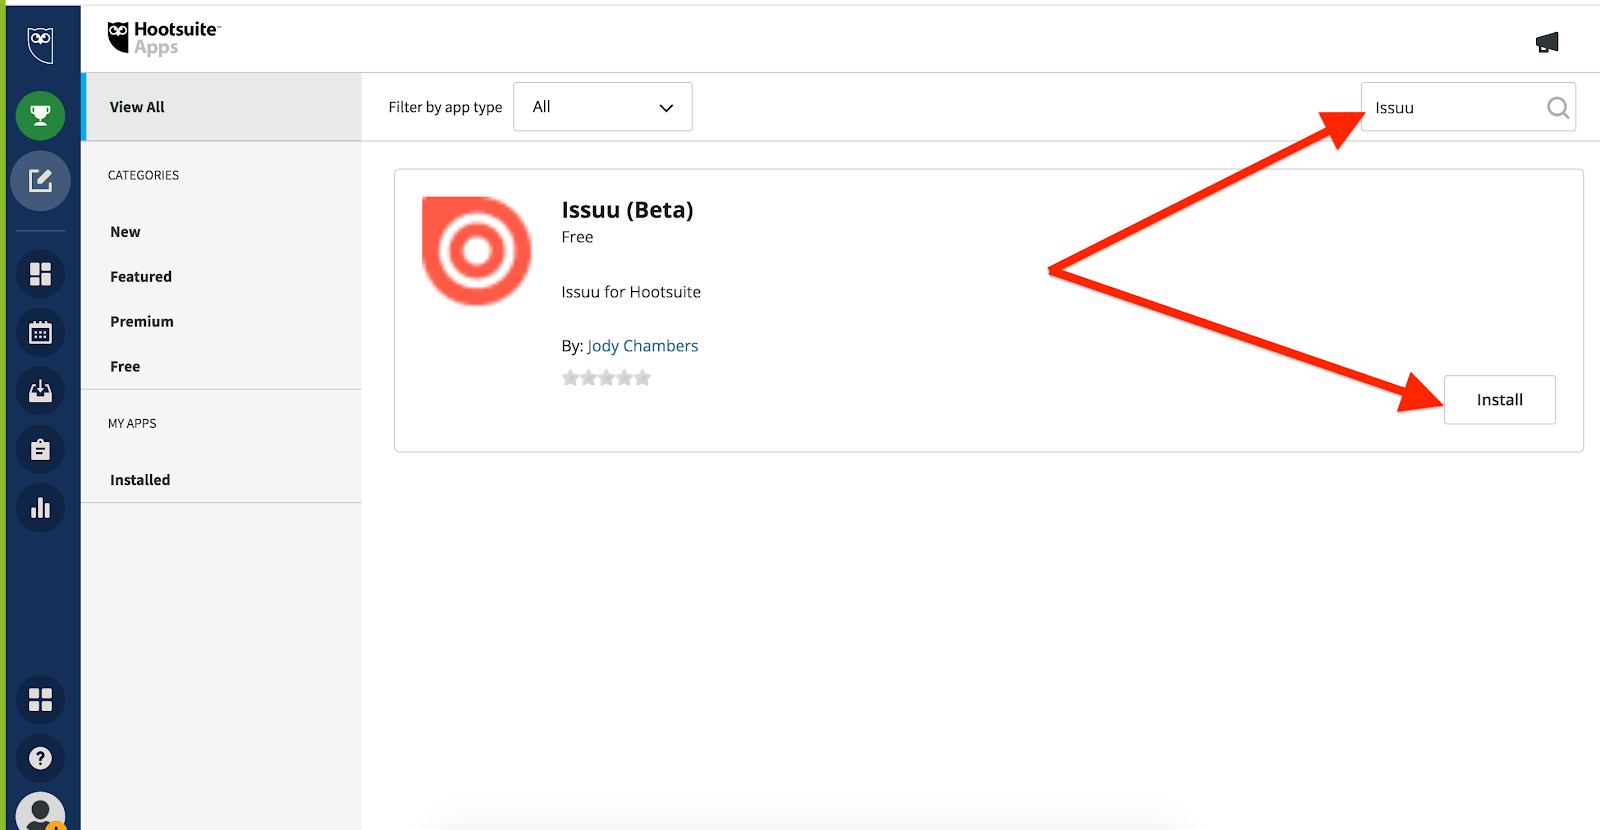1600x830 pixels.
Task: Click the Issuu (Beta) title
Action: pyautogui.click(x=627, y=210)
